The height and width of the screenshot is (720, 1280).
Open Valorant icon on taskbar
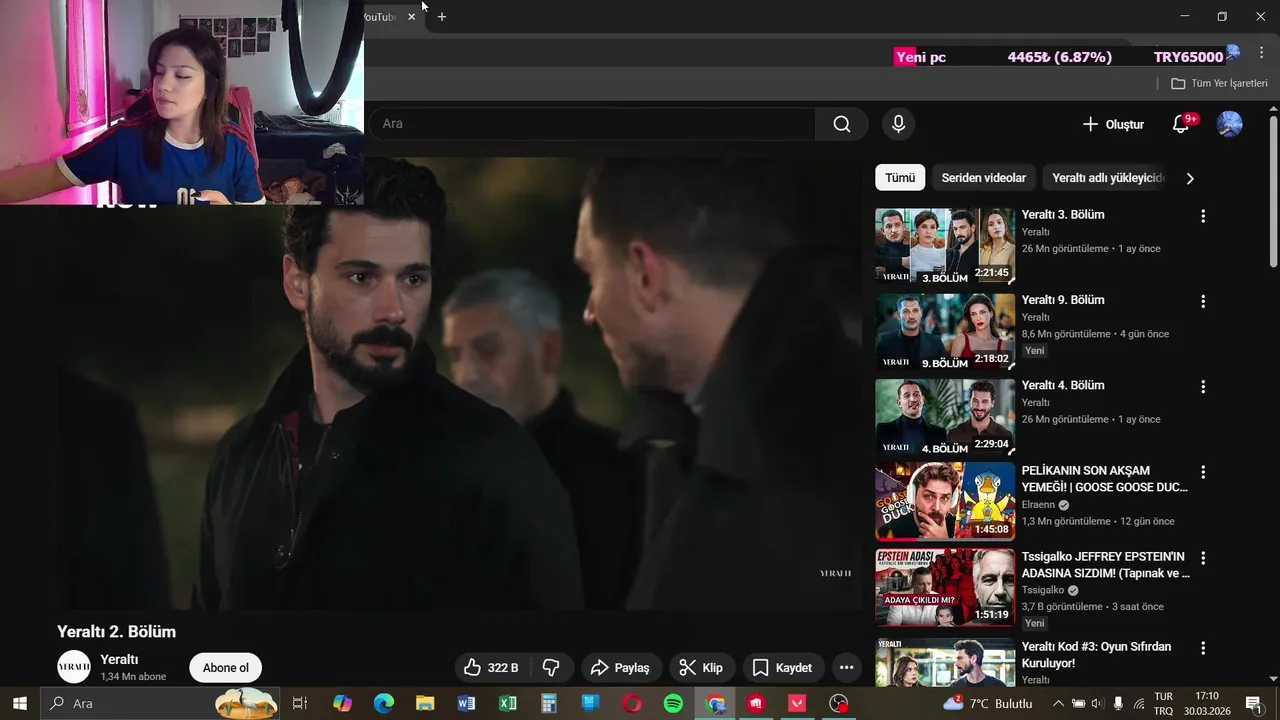pos(797,703)
